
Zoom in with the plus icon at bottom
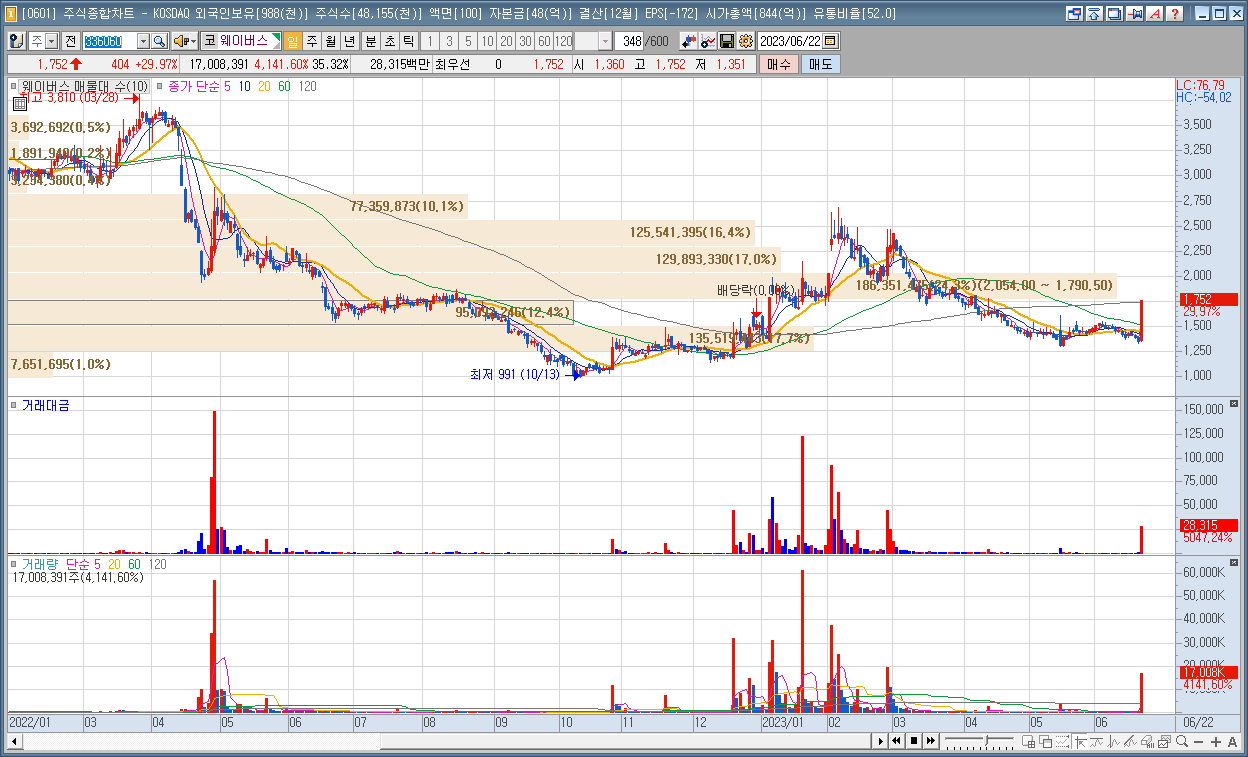[1216, 741]
